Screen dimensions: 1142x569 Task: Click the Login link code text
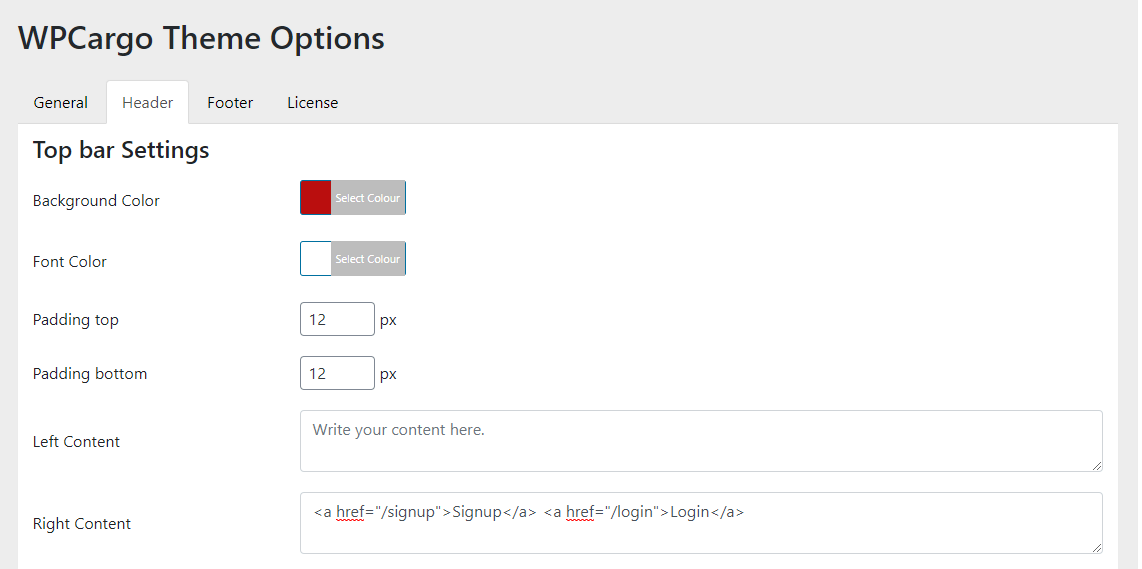[x=644, y=512]
